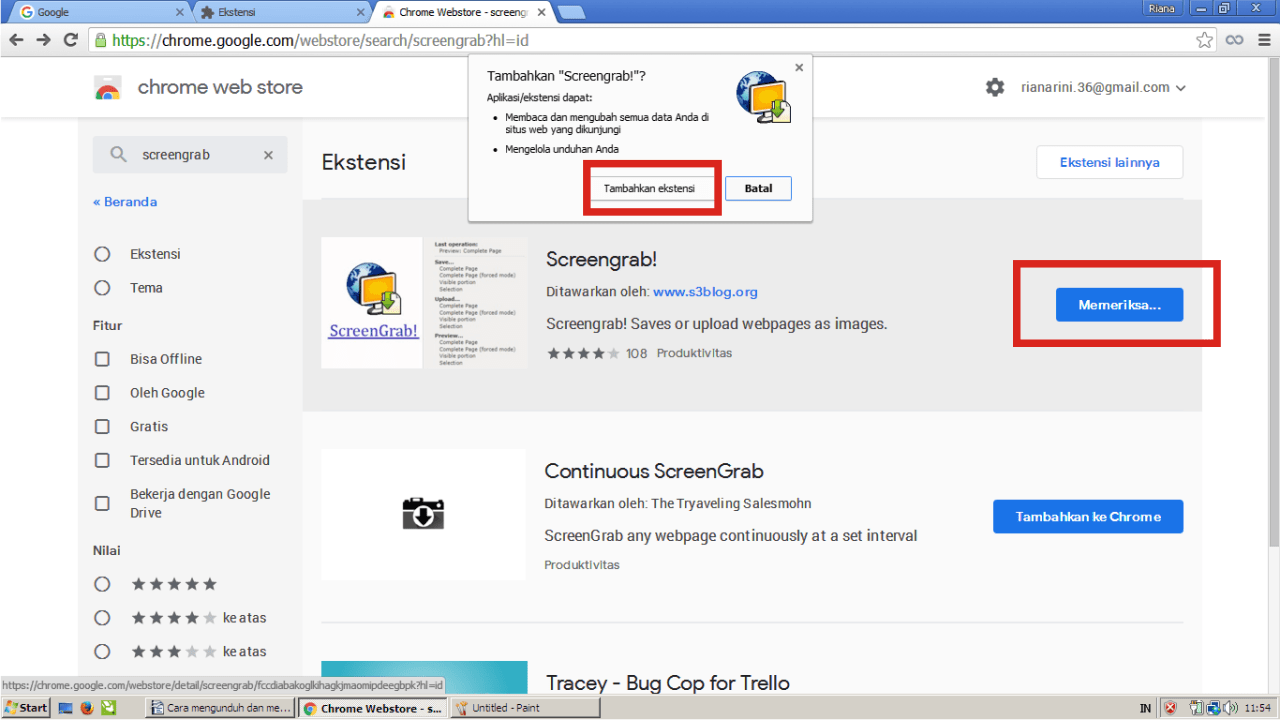
Task: Click the 11:54 system clock
Action: point(1258,708)
